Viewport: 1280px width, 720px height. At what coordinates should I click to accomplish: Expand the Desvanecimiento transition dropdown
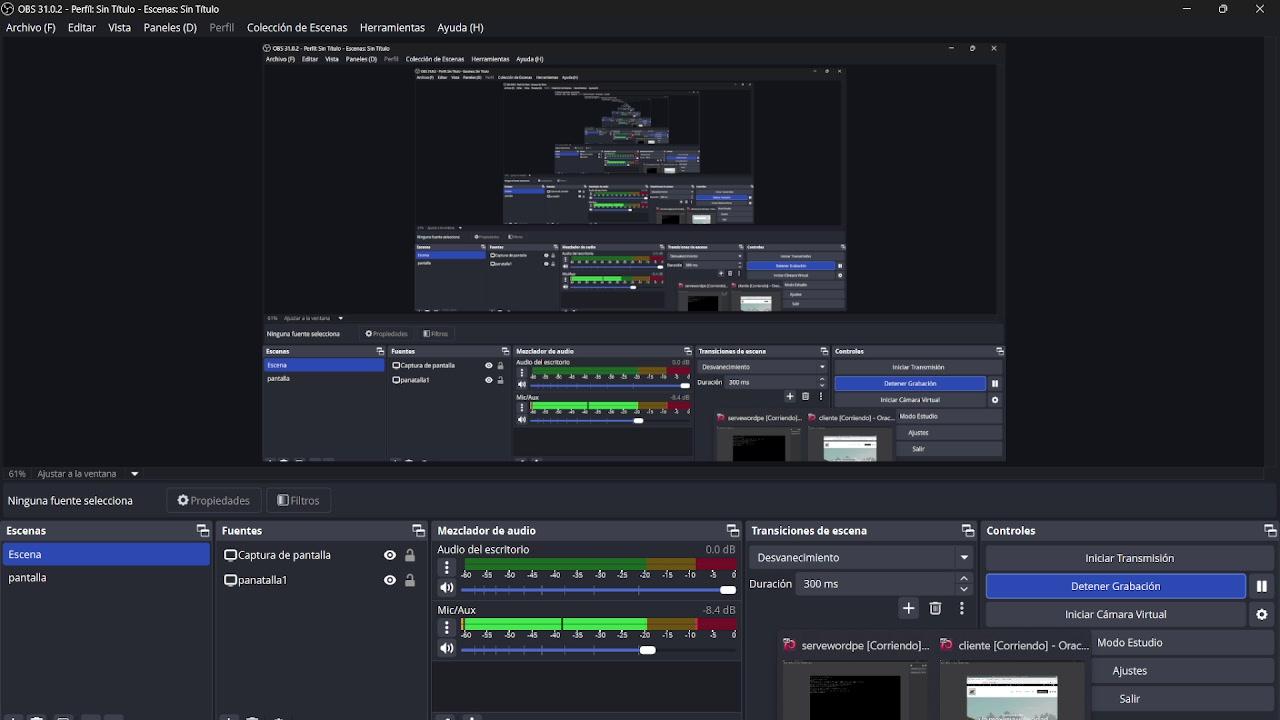(x=964, y=558)
